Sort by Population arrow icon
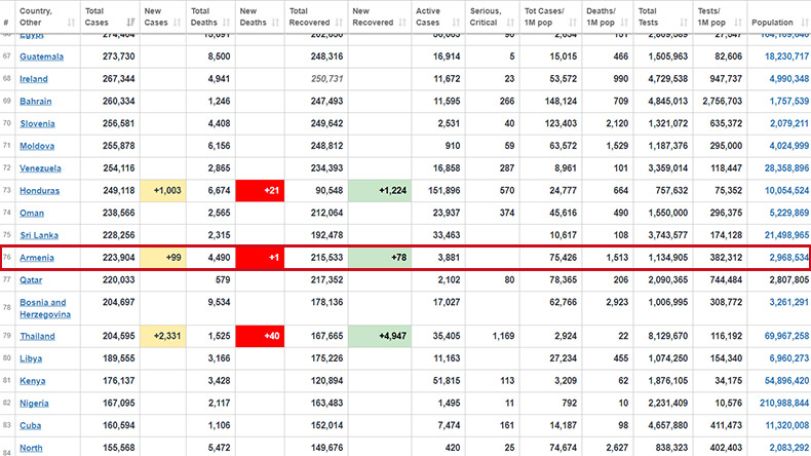This screenshot has width=811, height=456. click(x=805, y=22)
